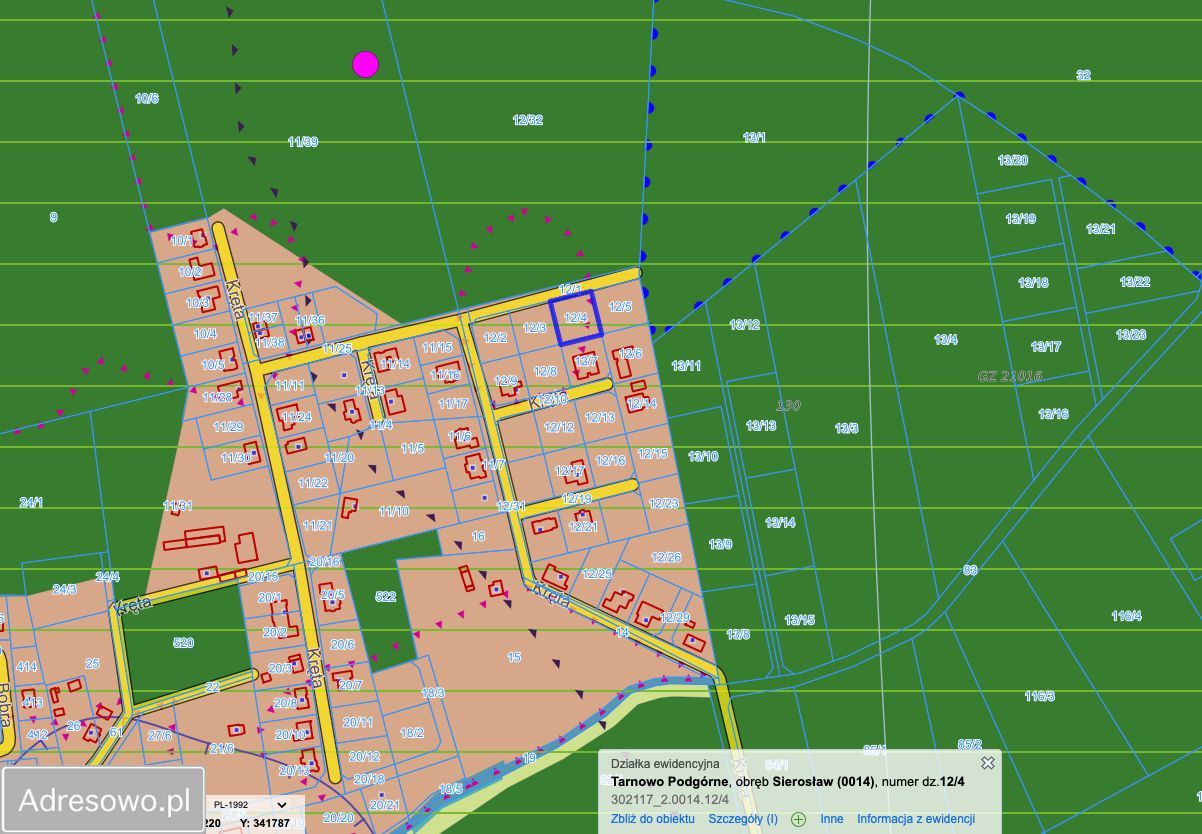The height and width of the screenshot is (834, 1202).
Task: Click parcel label 13/4
Action: tap(946, 340)
